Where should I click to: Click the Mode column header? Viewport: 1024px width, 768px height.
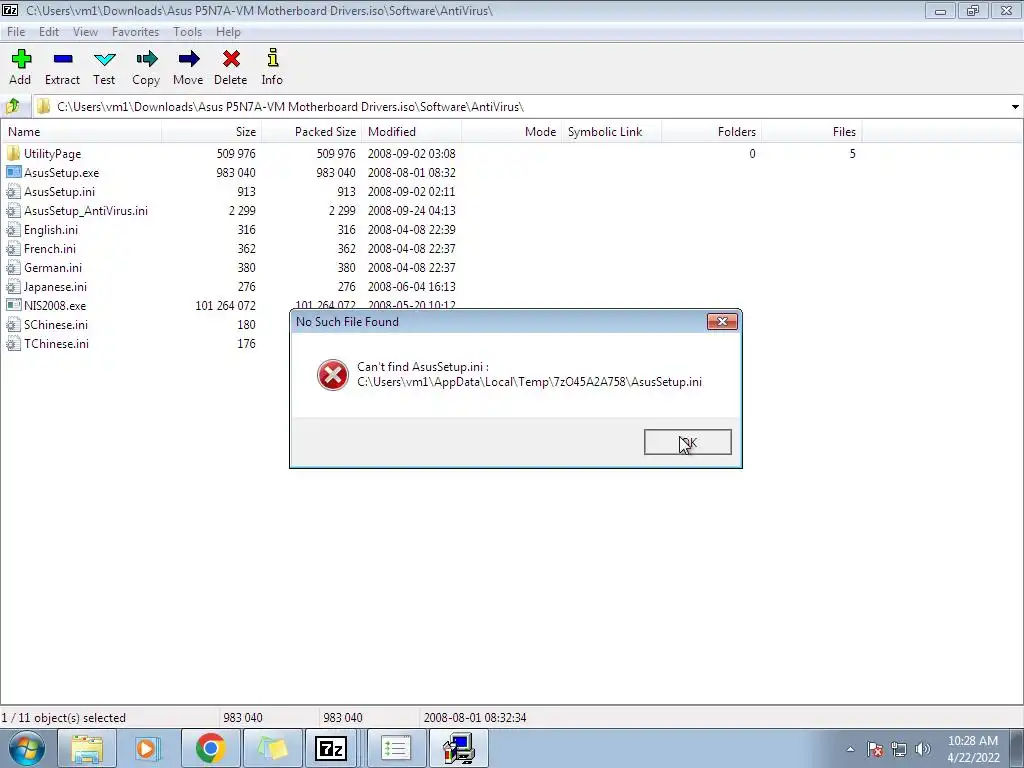coord(511,131)
